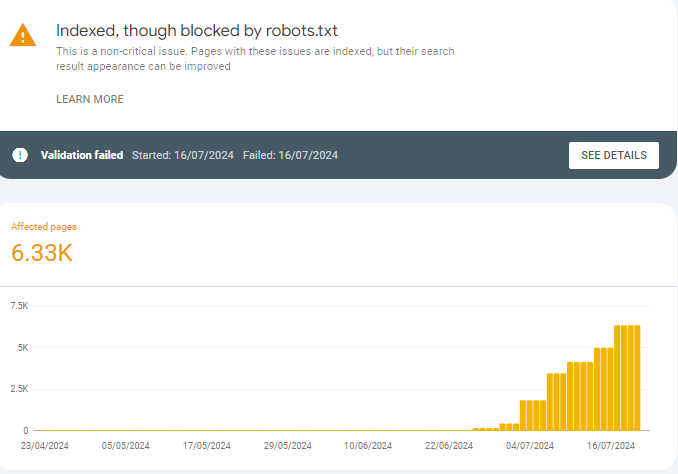Click the orange warning triangle icon
This screenshot has width=678, height=474.
point(23,35)
